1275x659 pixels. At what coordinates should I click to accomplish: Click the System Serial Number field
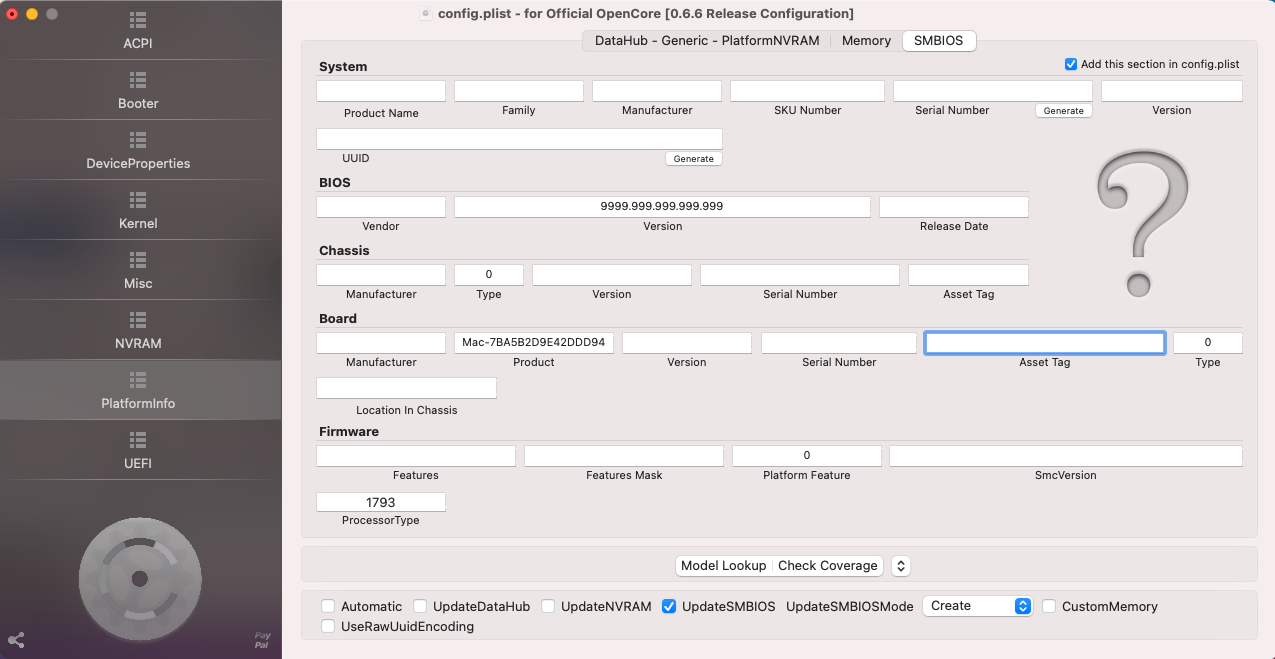point(992,91)
